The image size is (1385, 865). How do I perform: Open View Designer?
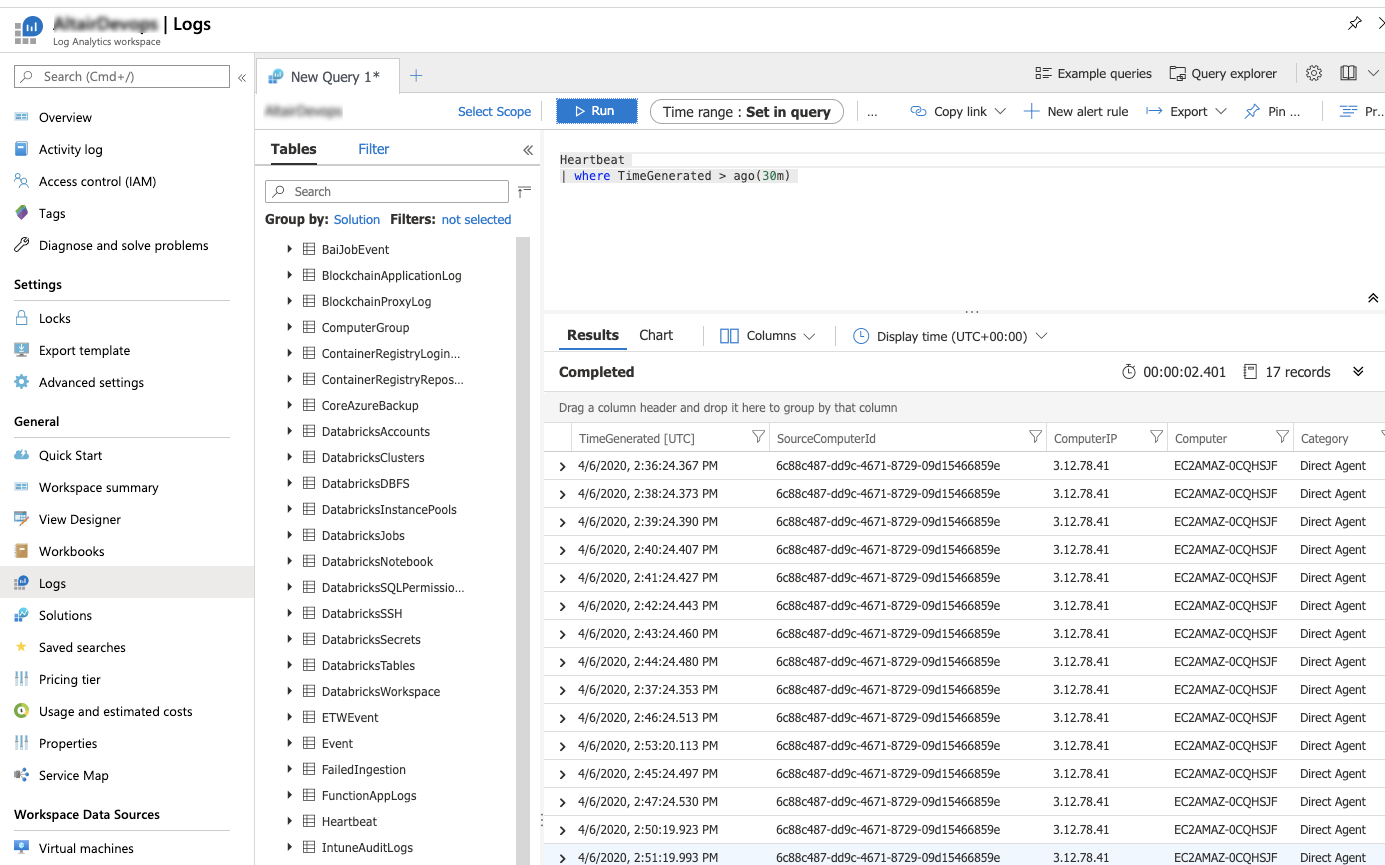(x=80, y=520)
